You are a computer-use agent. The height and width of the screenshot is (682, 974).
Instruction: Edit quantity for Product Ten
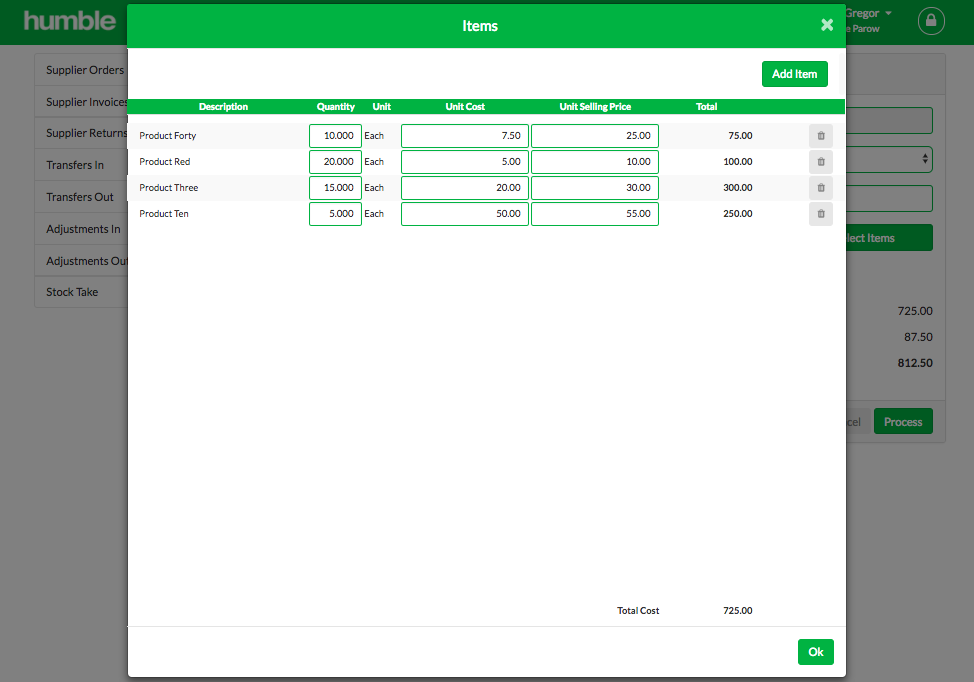(x=335, y=214)
